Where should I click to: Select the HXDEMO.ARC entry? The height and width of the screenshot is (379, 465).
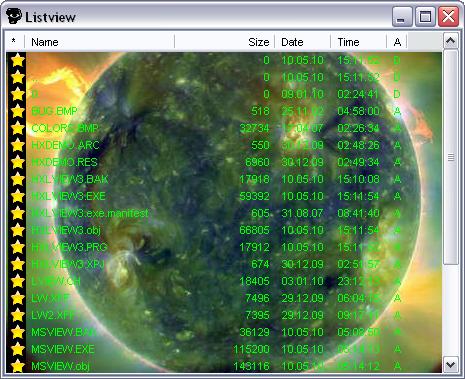coord(65,145)
